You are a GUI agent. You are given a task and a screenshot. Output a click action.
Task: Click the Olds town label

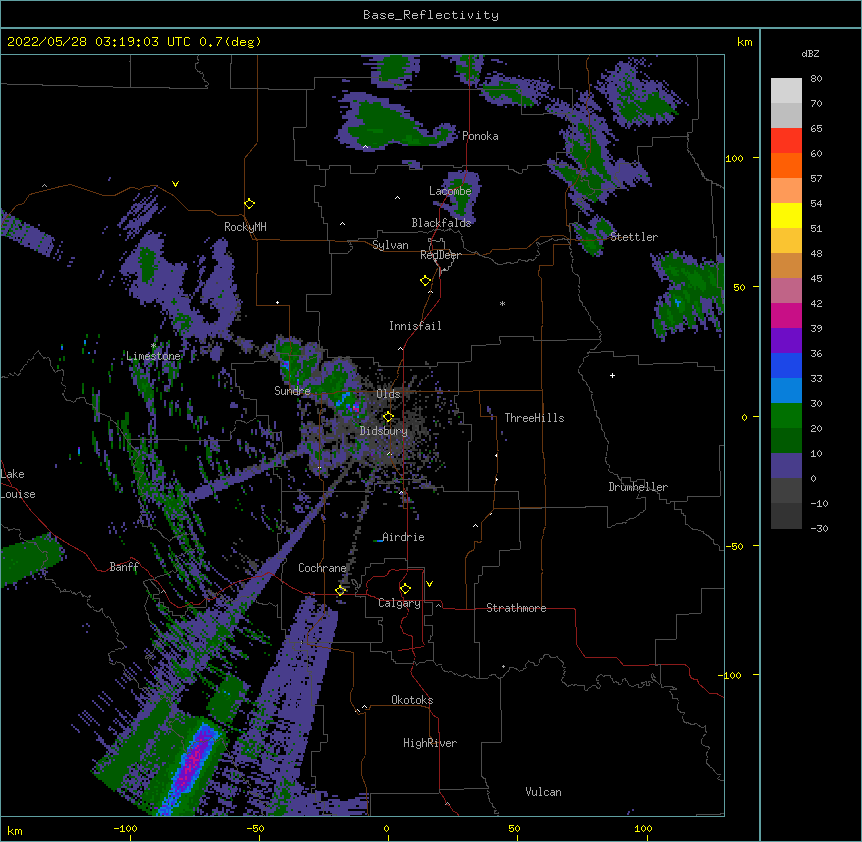(388, 394)
